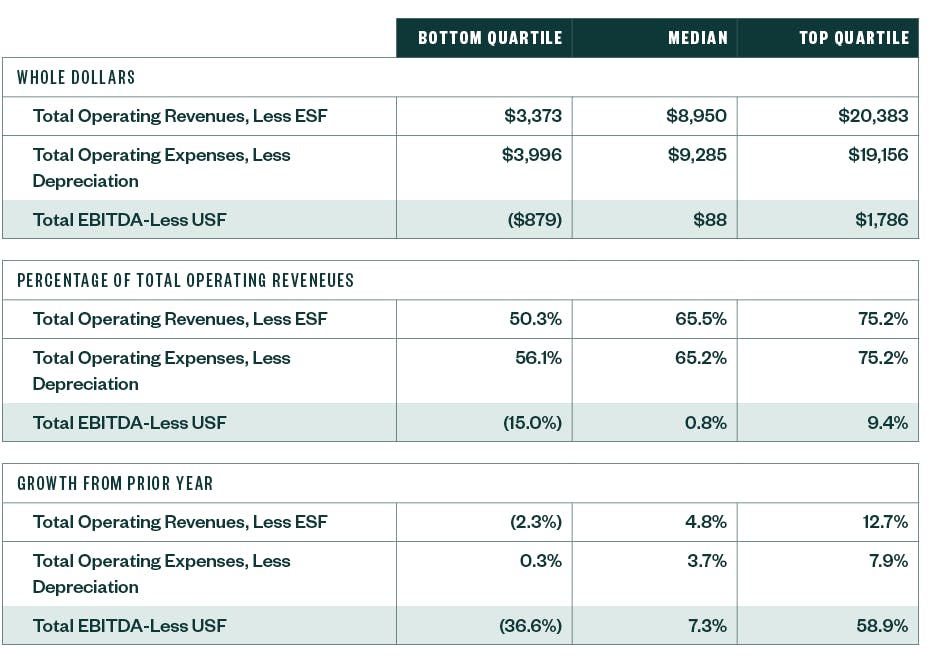Select the 9.4% top quartile cell
The image size is (945, 660).
887,422
